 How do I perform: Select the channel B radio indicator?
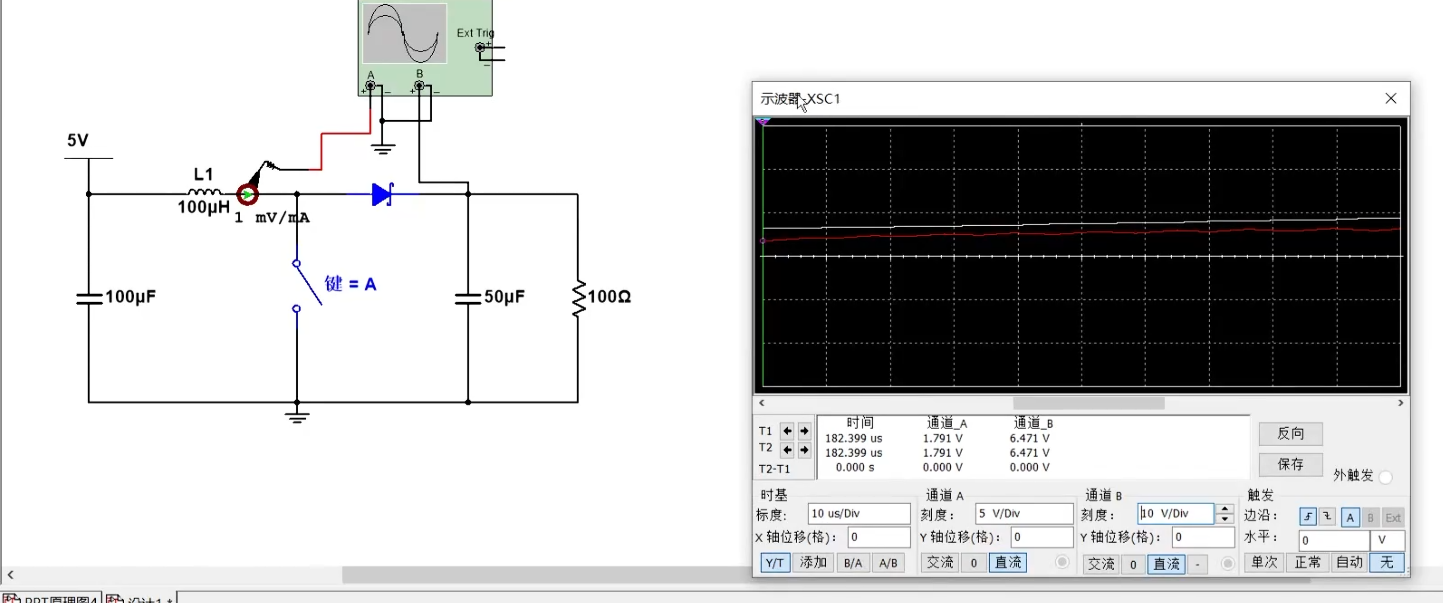(1228, 564)
